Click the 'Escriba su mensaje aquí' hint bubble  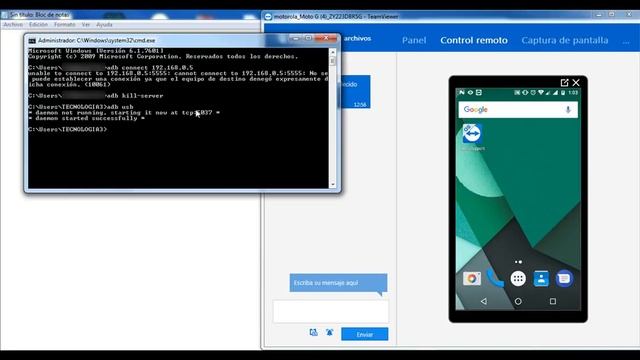(338, 283)
